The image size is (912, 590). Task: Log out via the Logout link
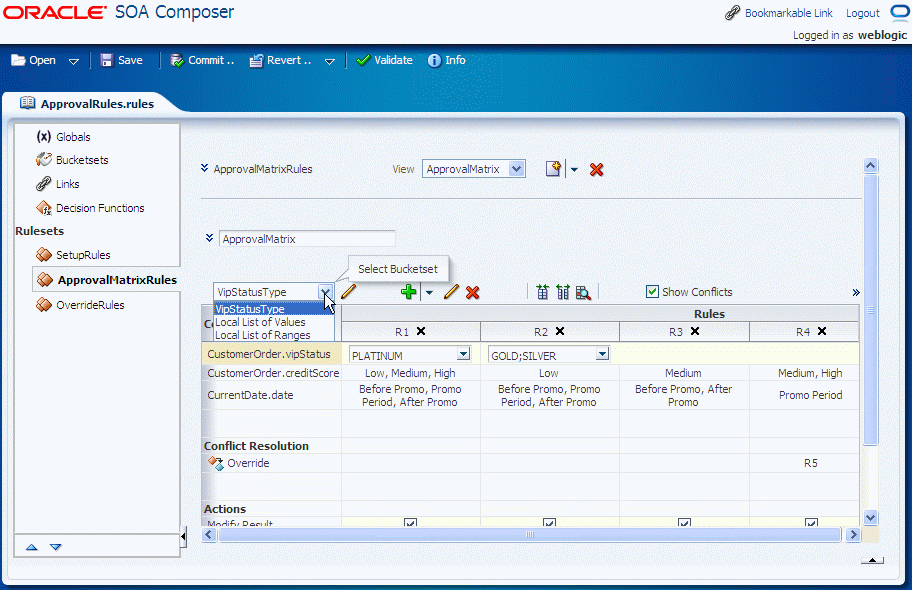tap(863, 13)
